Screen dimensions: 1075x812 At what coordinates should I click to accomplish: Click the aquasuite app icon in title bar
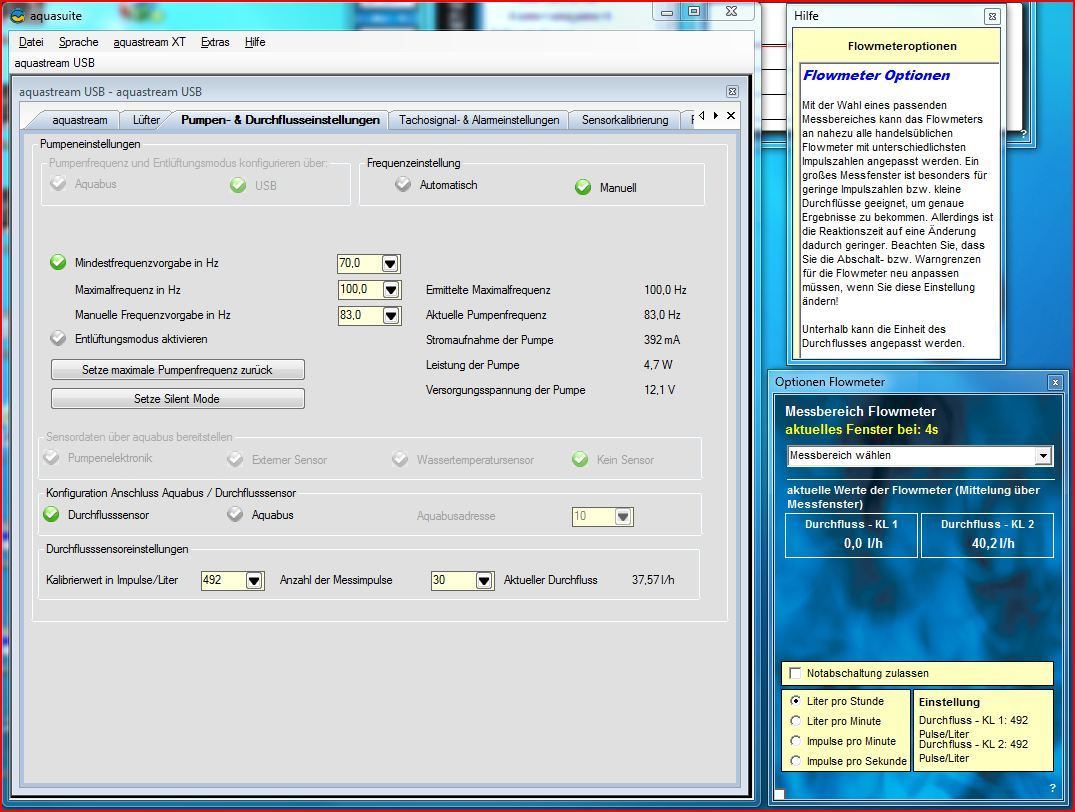point(18,16)
